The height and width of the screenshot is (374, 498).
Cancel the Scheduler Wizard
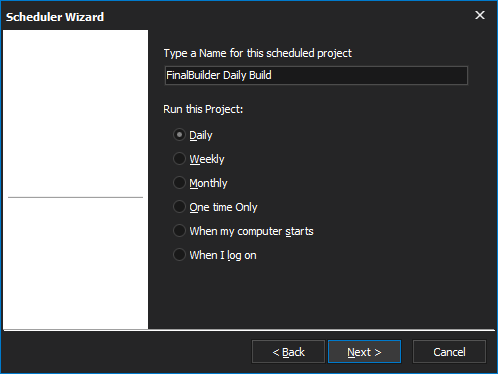point(449,352)
